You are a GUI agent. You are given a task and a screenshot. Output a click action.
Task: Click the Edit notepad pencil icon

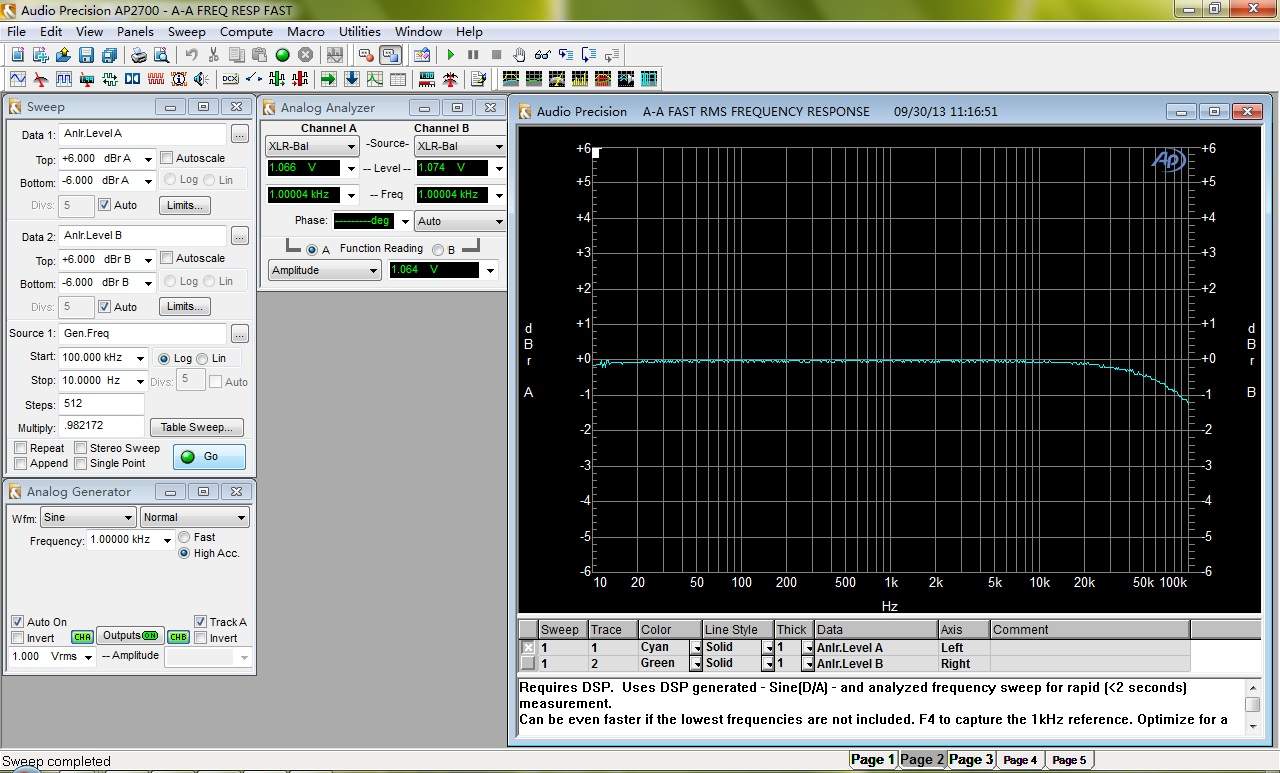tap(478, 79)
